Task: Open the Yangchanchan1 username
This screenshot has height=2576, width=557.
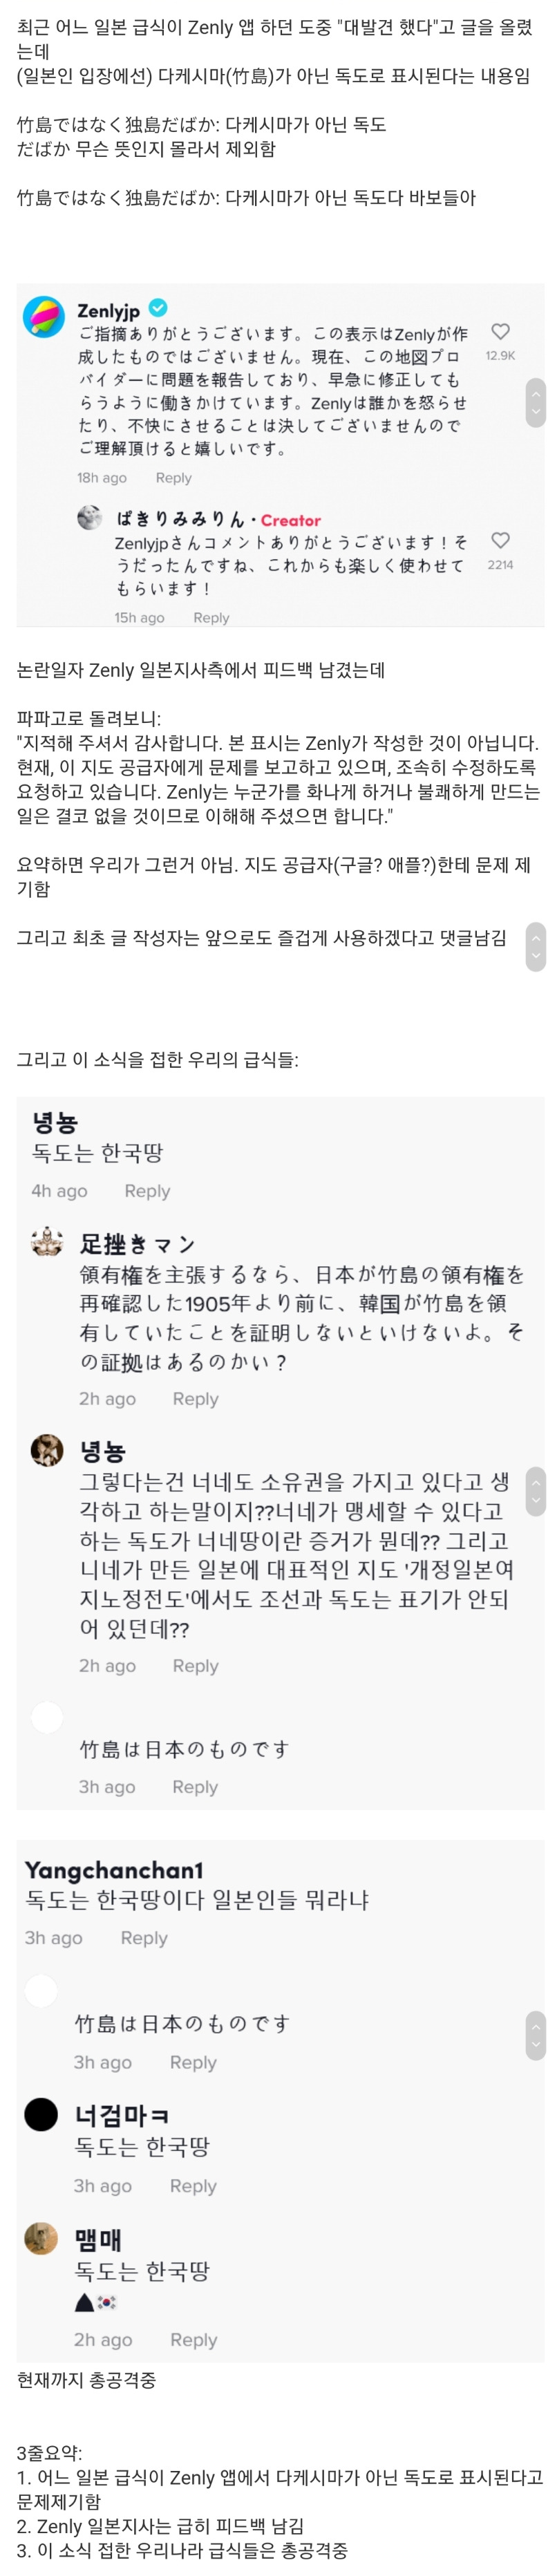Action: (x=114, y=1869)
